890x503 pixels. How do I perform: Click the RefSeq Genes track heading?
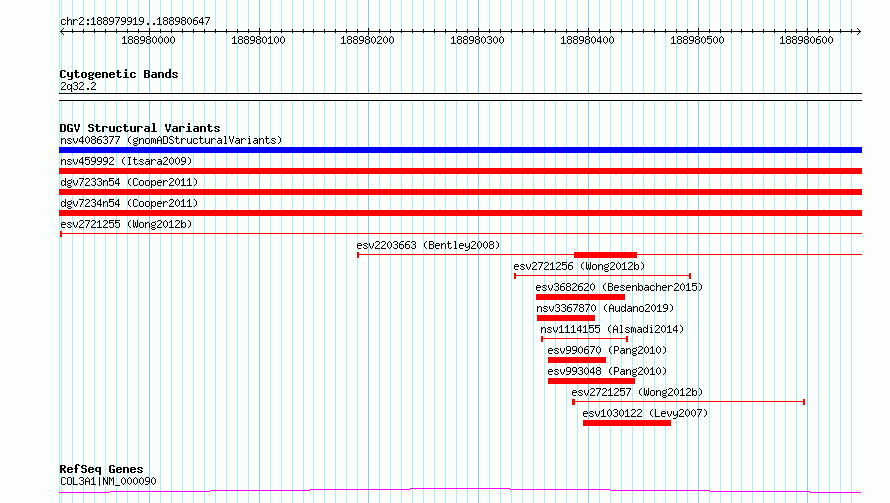click(101, 469)
